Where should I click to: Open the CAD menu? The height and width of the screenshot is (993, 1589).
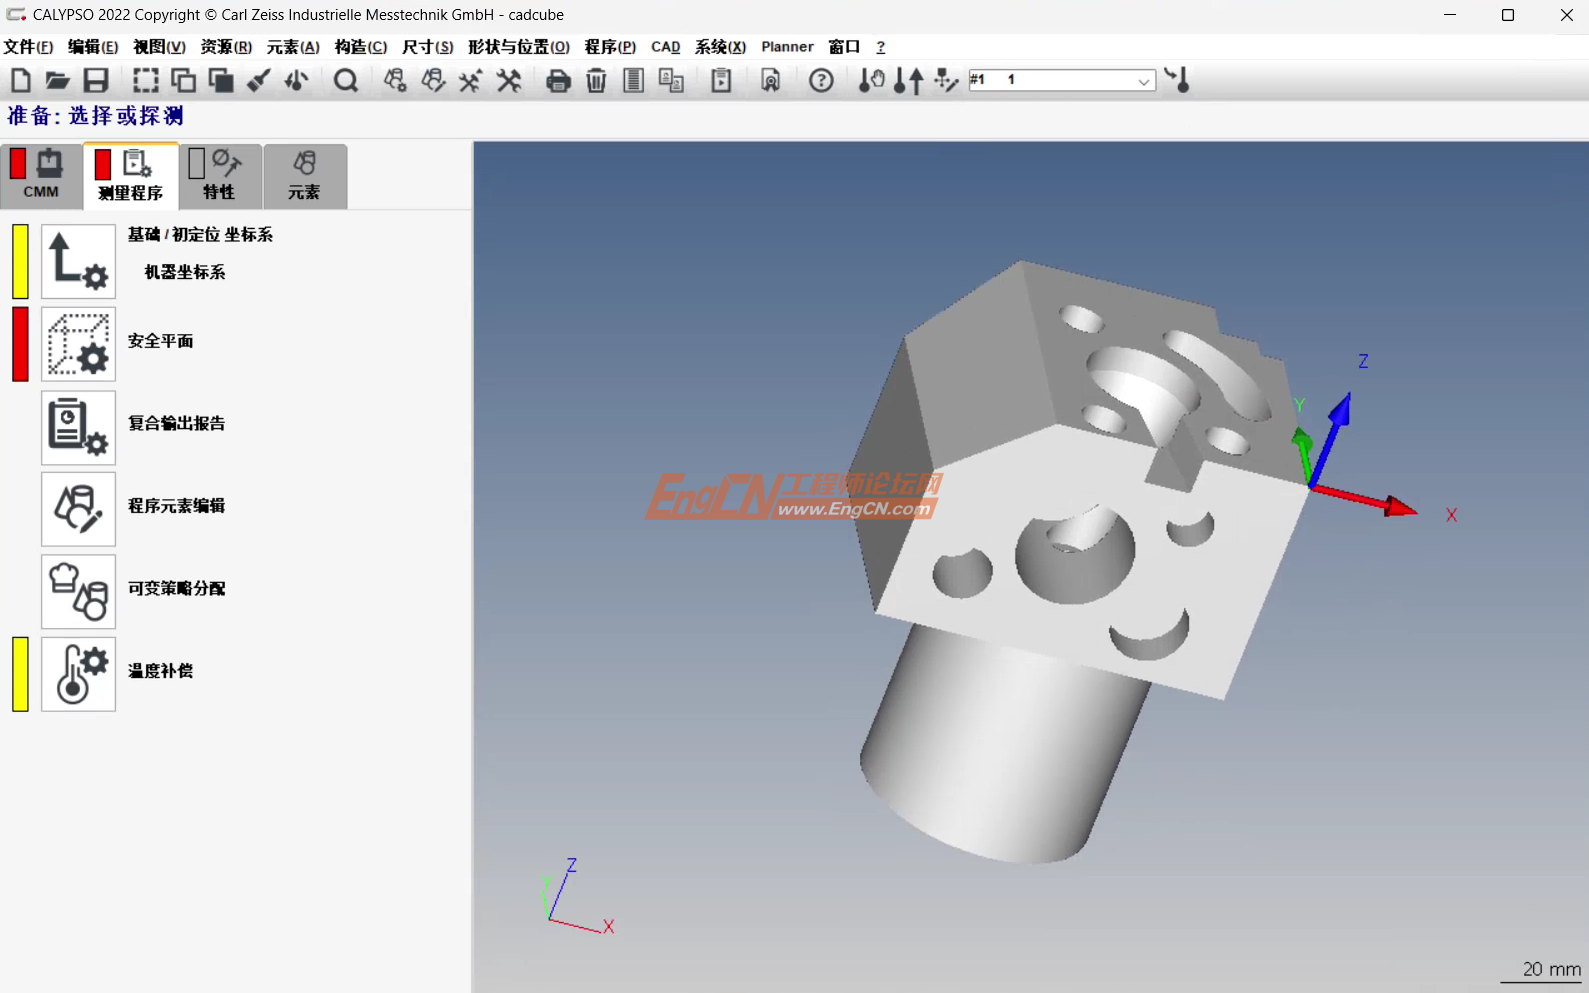(x=665, y=47)
